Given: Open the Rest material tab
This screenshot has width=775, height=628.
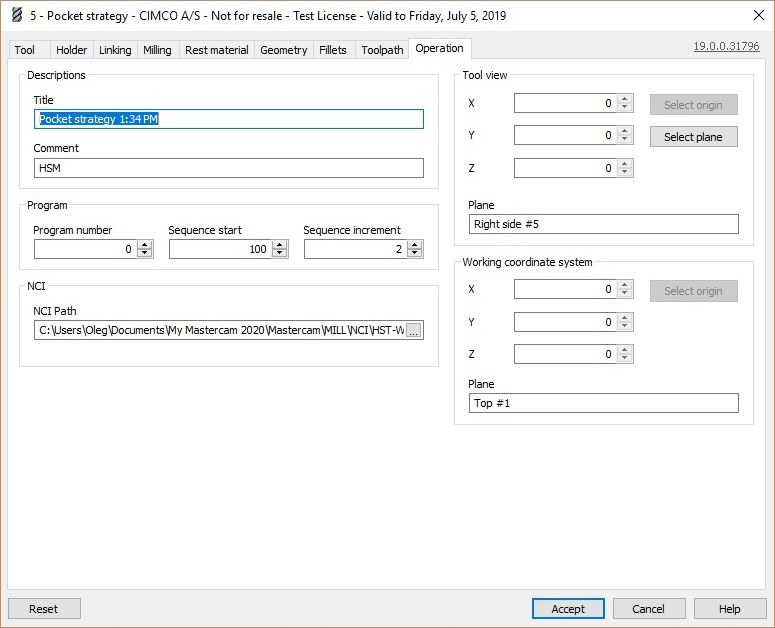Looking at the screenshot, I should (216, 50).
